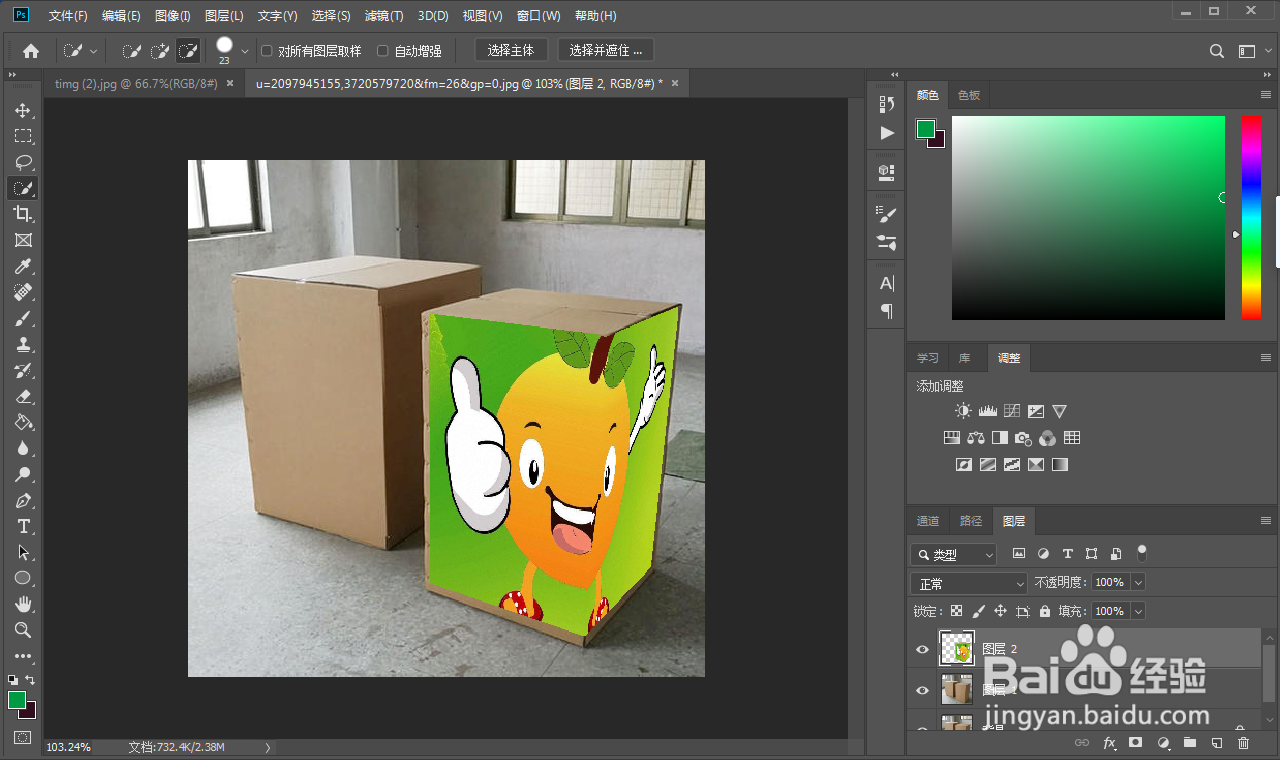Hide 图层 1 with its eye icon
This screenshot has width=1280, height=760.
[922, 690]
